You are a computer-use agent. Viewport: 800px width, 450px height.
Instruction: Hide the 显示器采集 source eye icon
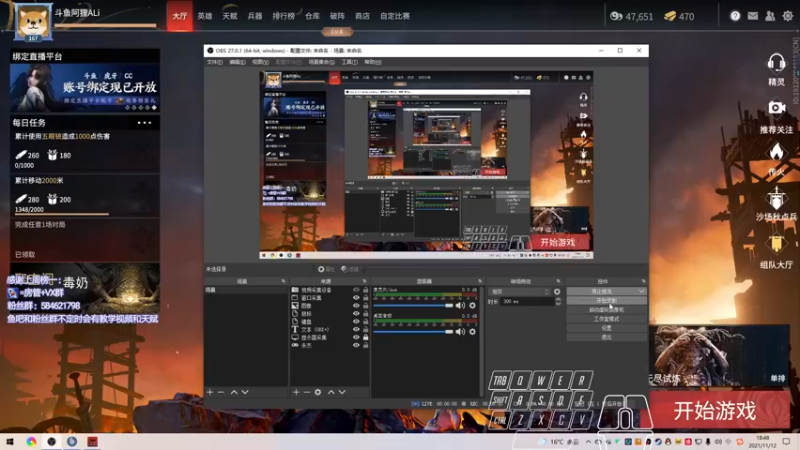(356, 337)
